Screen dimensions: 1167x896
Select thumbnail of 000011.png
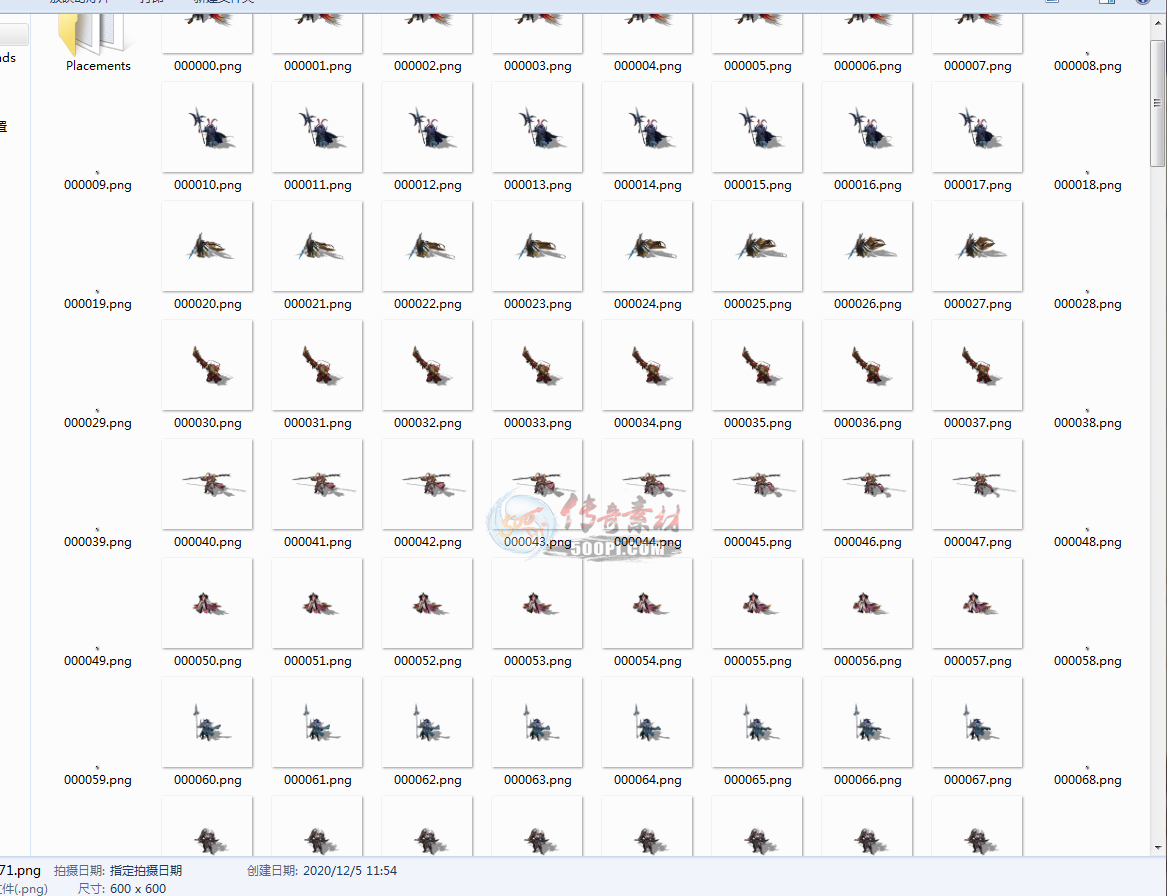[317, 127]
